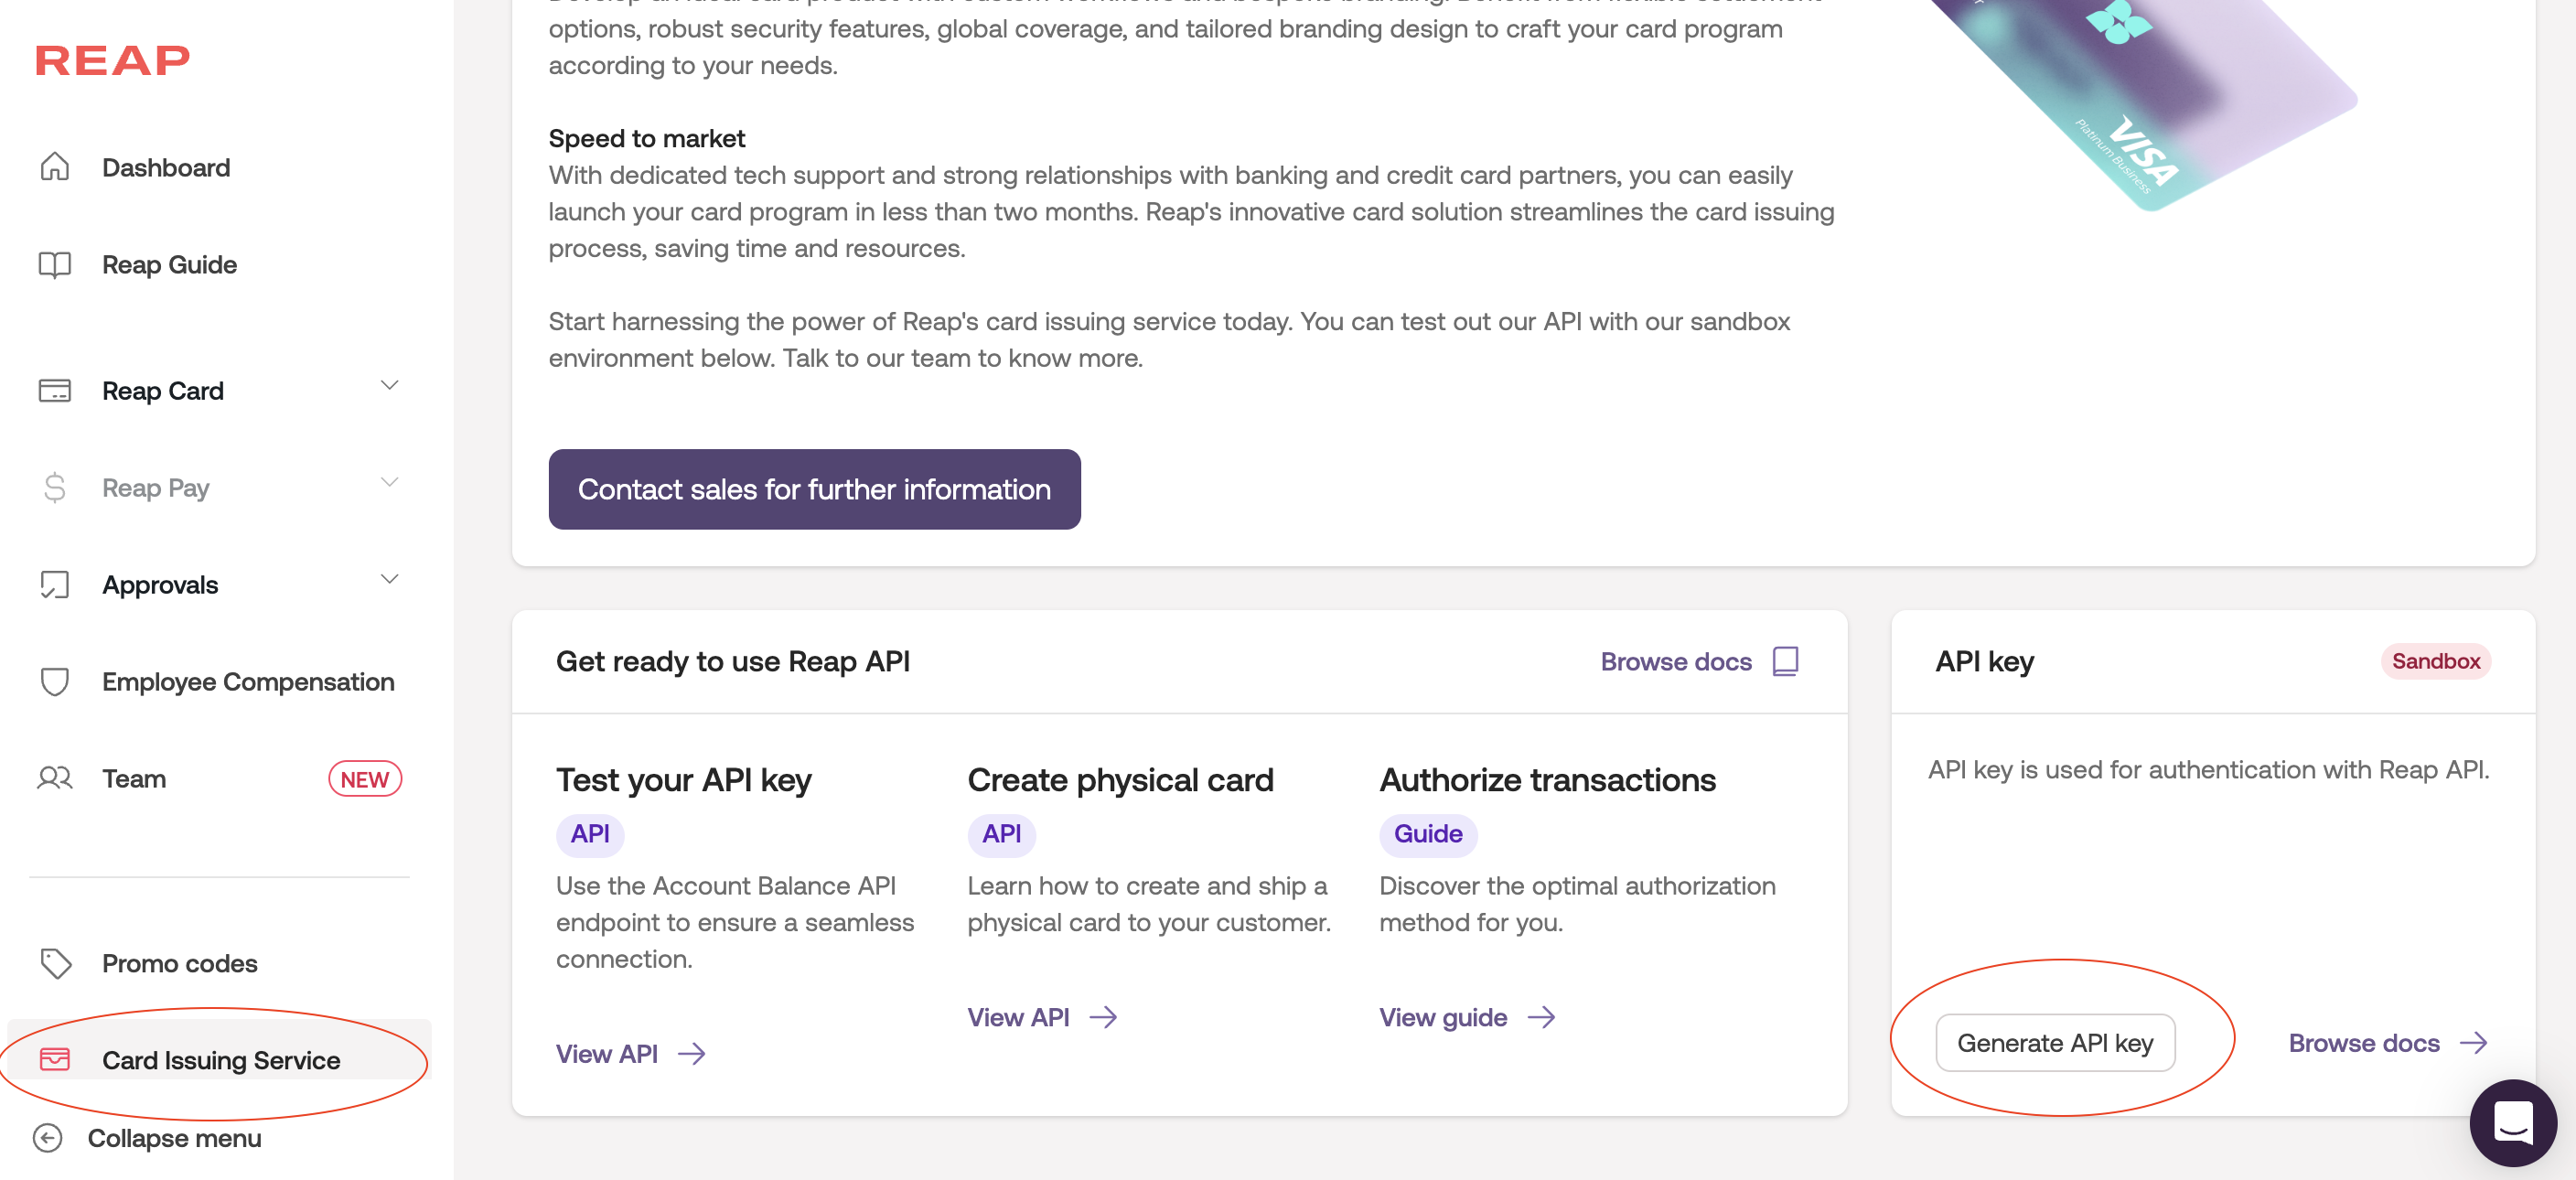Screen dimensions: 2576x1180
Task: Open the chat support bubble
Action: click(x=2513, y=1122)
